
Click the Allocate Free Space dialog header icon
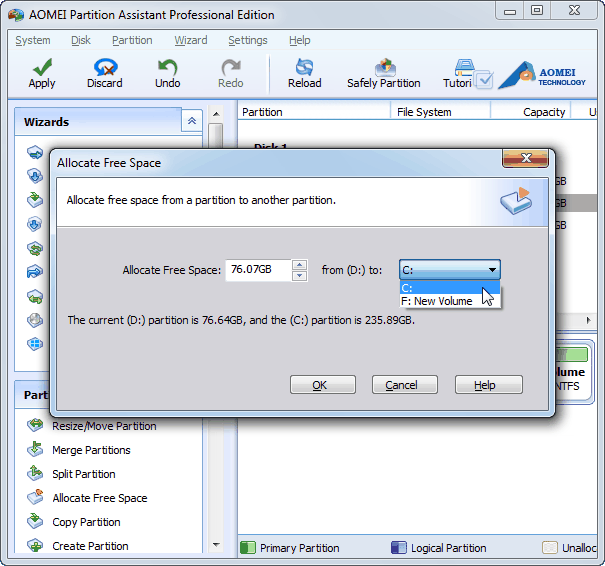tap(516, 201)
